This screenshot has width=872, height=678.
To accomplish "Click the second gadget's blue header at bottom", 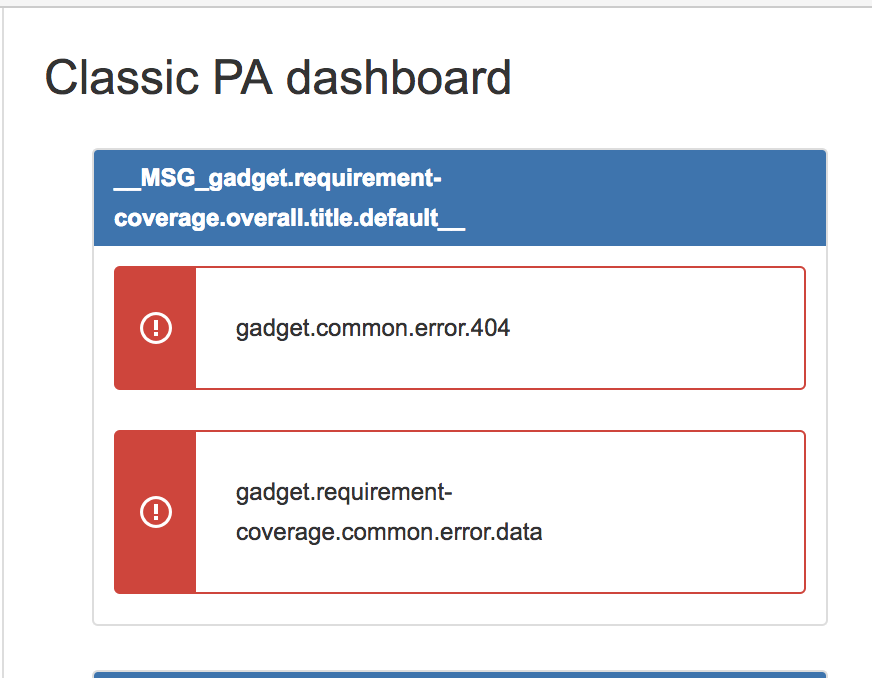I will [460, 674].
